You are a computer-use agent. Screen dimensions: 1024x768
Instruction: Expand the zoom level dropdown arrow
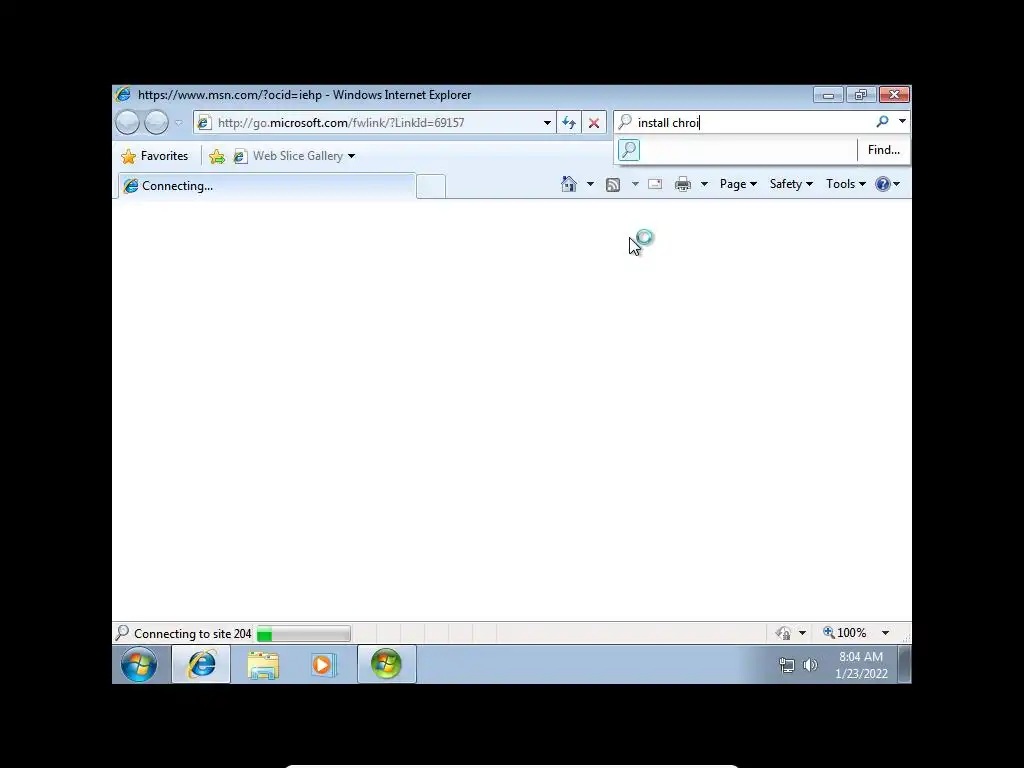coord(886,633)
